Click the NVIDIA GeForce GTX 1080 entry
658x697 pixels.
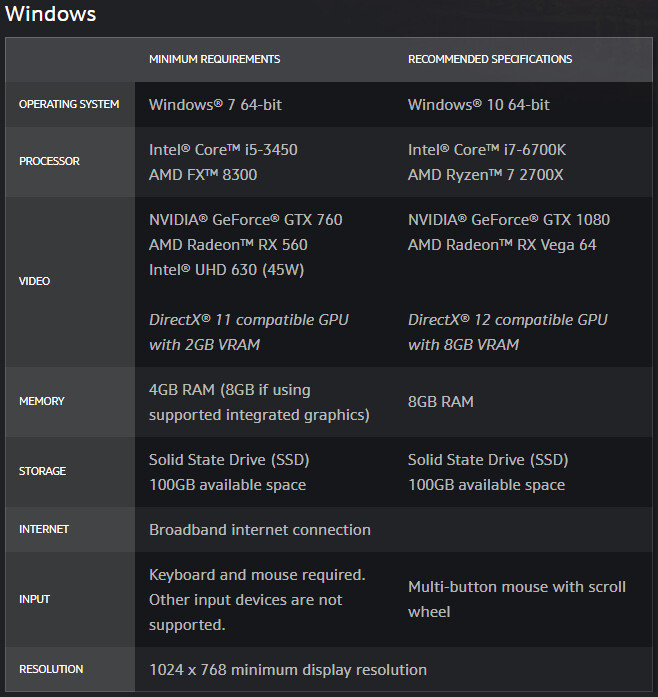coord(509,220)
